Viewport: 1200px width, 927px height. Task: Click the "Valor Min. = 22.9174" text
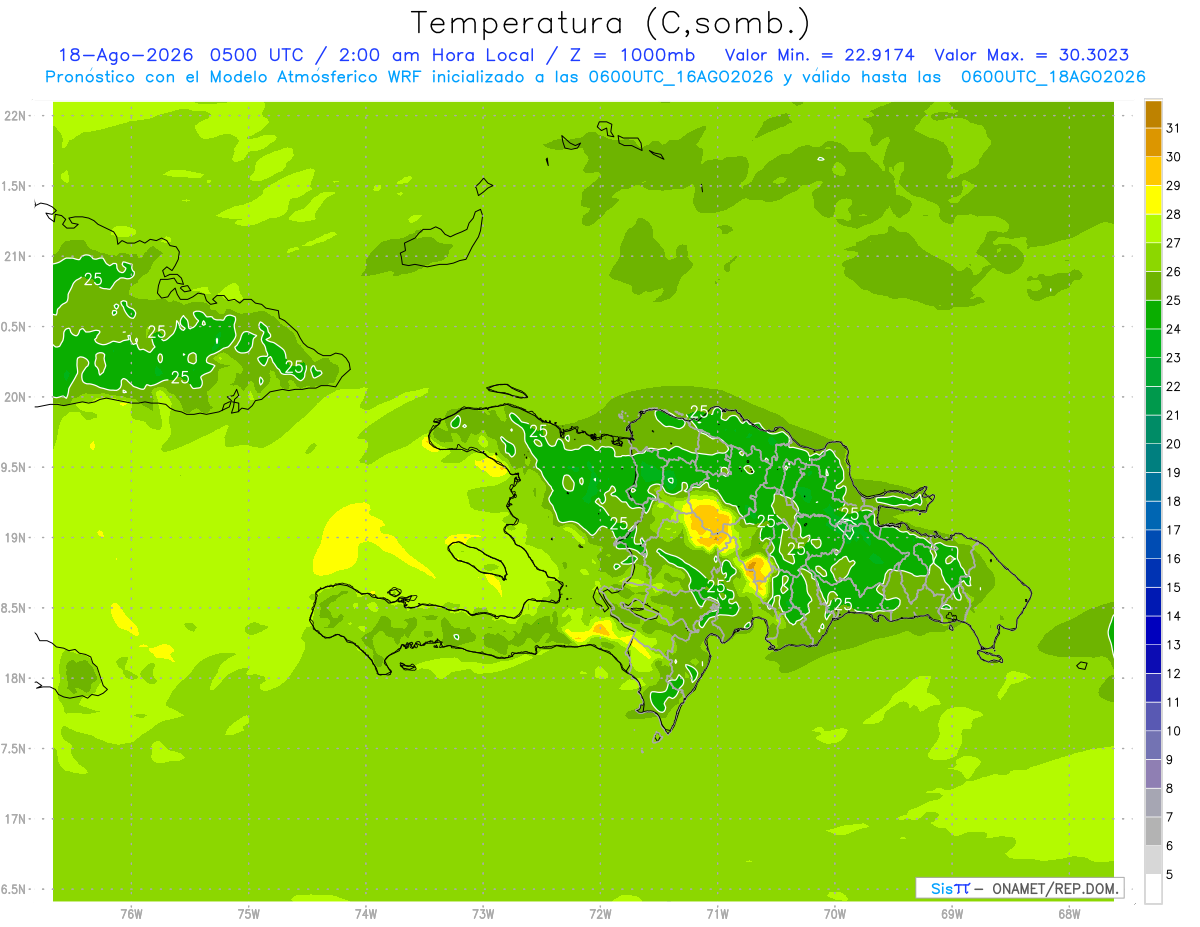[820, 55]
